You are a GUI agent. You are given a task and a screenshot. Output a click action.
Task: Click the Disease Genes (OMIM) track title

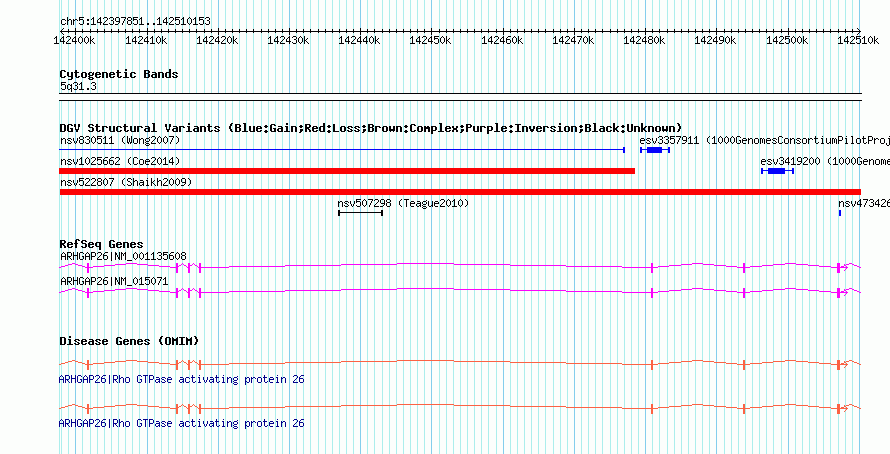[x=129, y=342]
